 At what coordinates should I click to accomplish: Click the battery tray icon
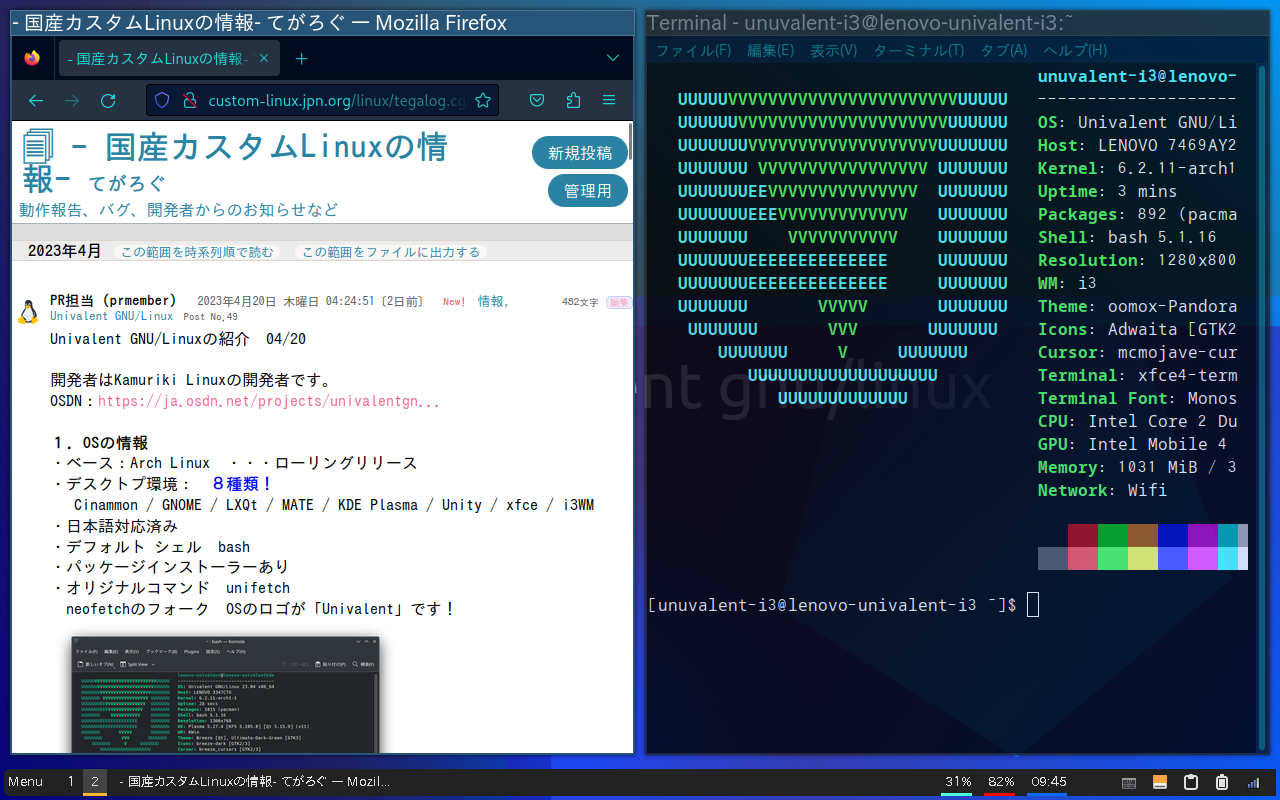tap(1222, 782)
